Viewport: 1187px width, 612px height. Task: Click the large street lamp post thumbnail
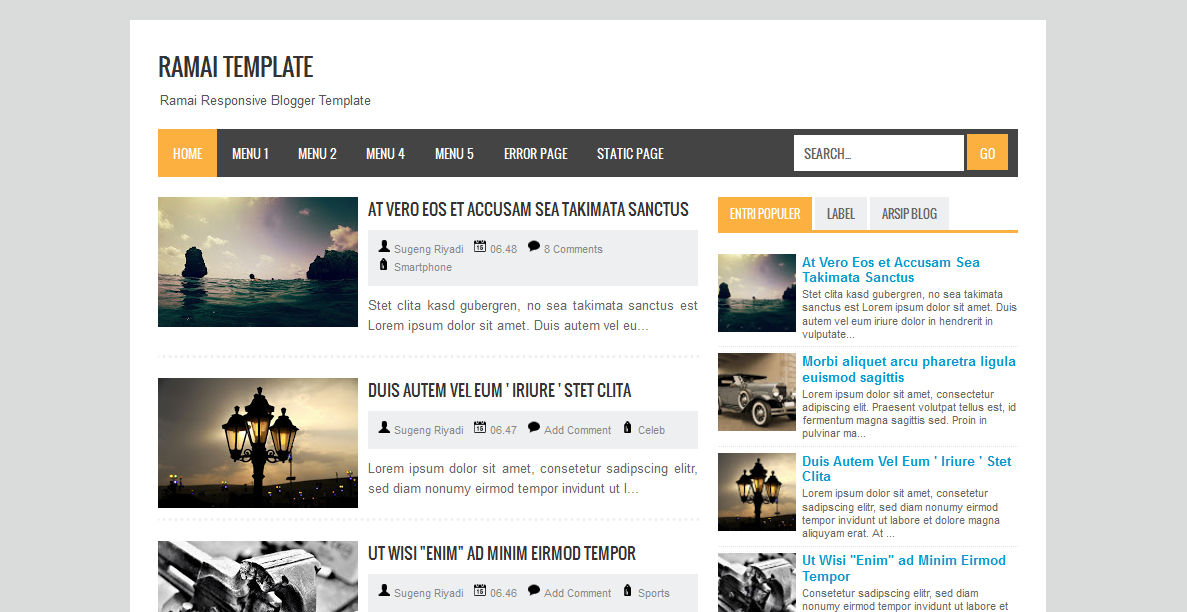tap(257, 443)
